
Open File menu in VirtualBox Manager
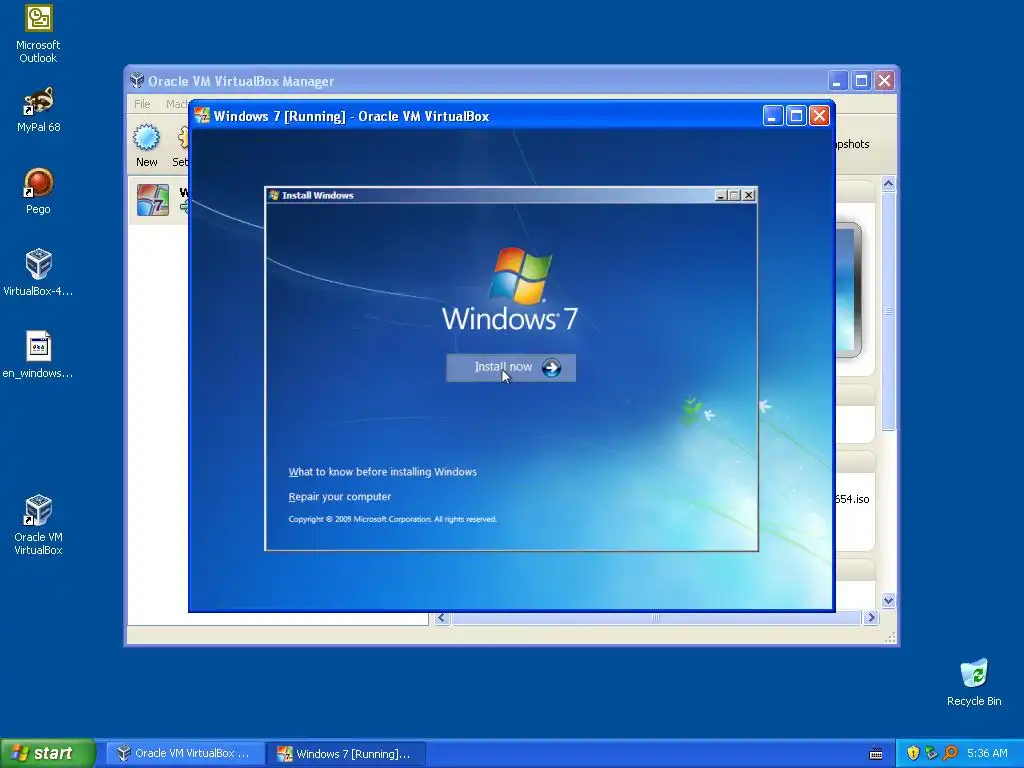[142, 104]
